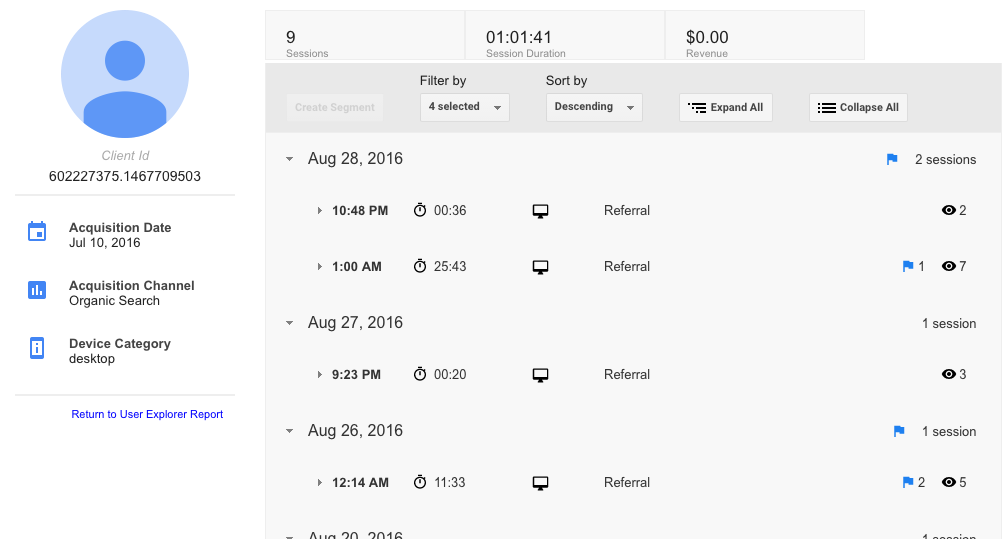Image resolution: width=1002 pixels, height=539 pixels.
Task: Expand the 10:48 PM session row
Action: coord(320,211)
